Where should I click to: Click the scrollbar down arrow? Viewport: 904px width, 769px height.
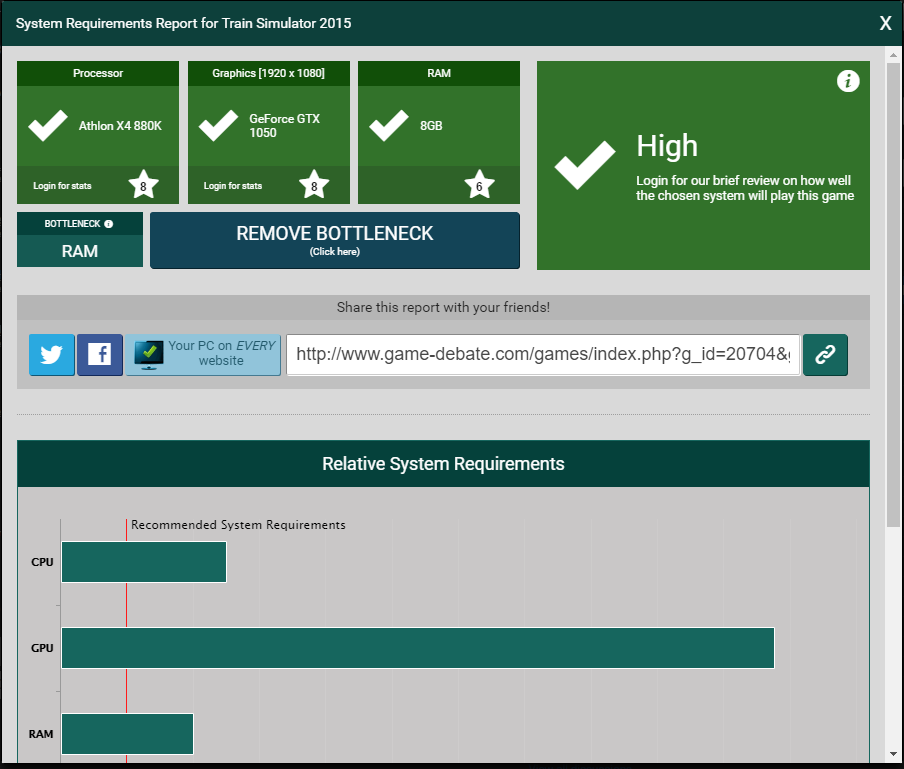[893, 753]
